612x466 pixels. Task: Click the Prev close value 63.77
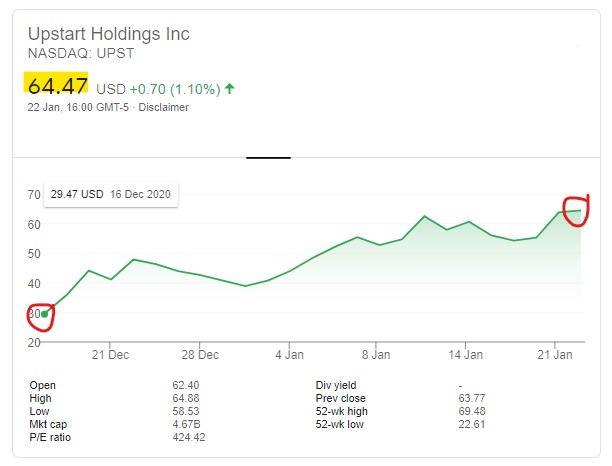[x=471, y=397]
